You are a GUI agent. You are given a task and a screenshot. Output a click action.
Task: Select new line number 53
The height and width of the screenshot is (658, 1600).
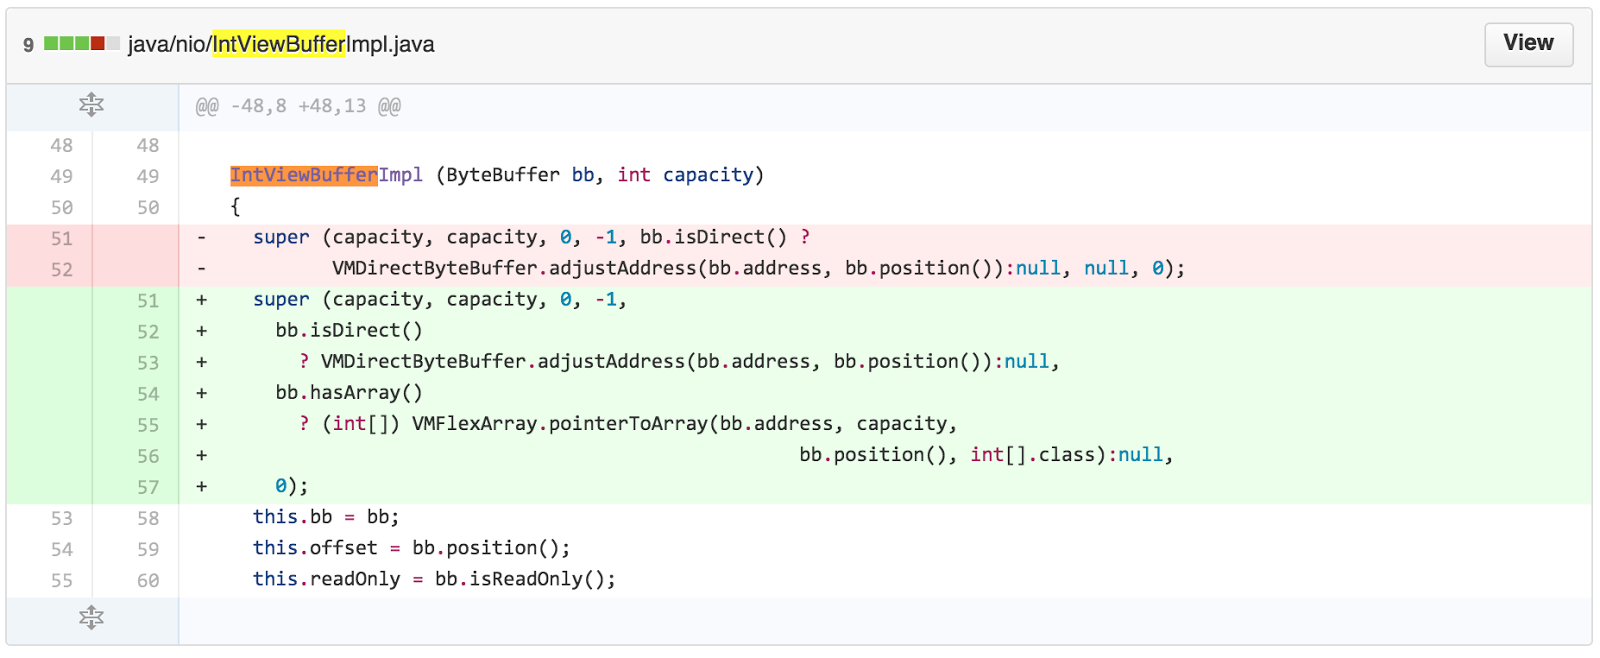click(x=148, y=362)
